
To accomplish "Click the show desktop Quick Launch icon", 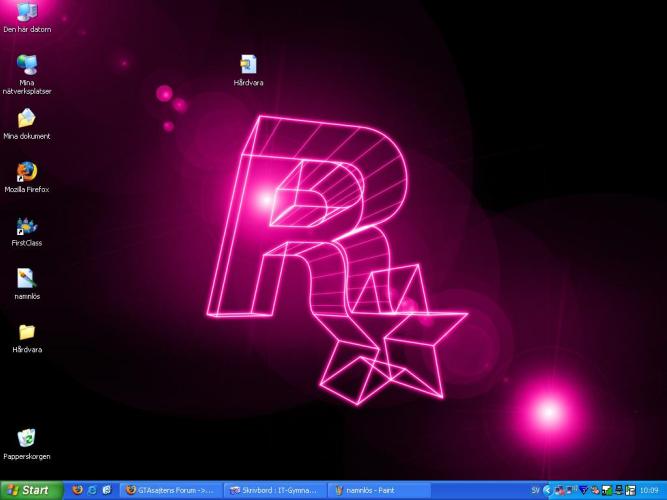I will click(107, 490).
